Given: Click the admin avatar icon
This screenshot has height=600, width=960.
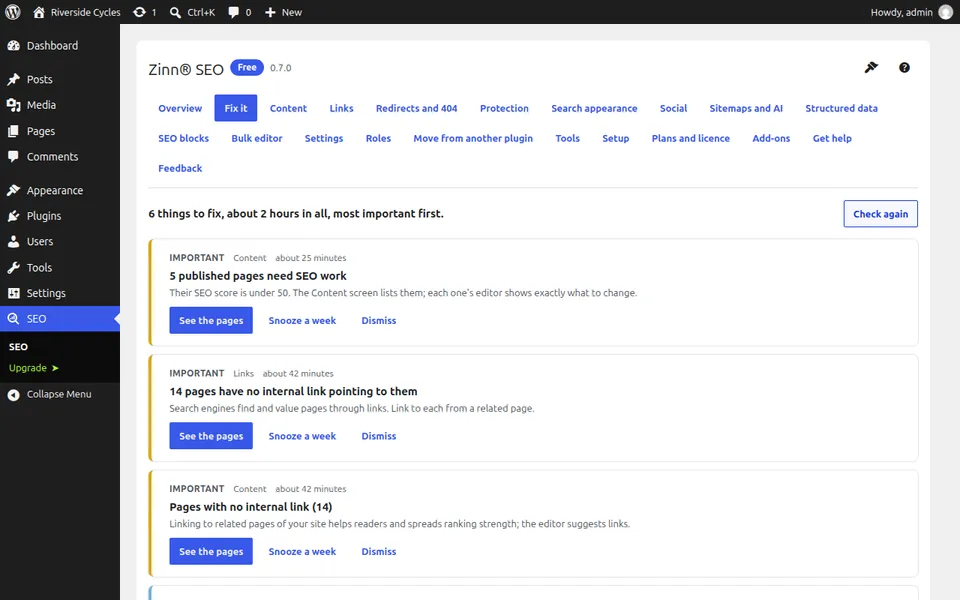Looking at the screenshot, I should (946, 12).
